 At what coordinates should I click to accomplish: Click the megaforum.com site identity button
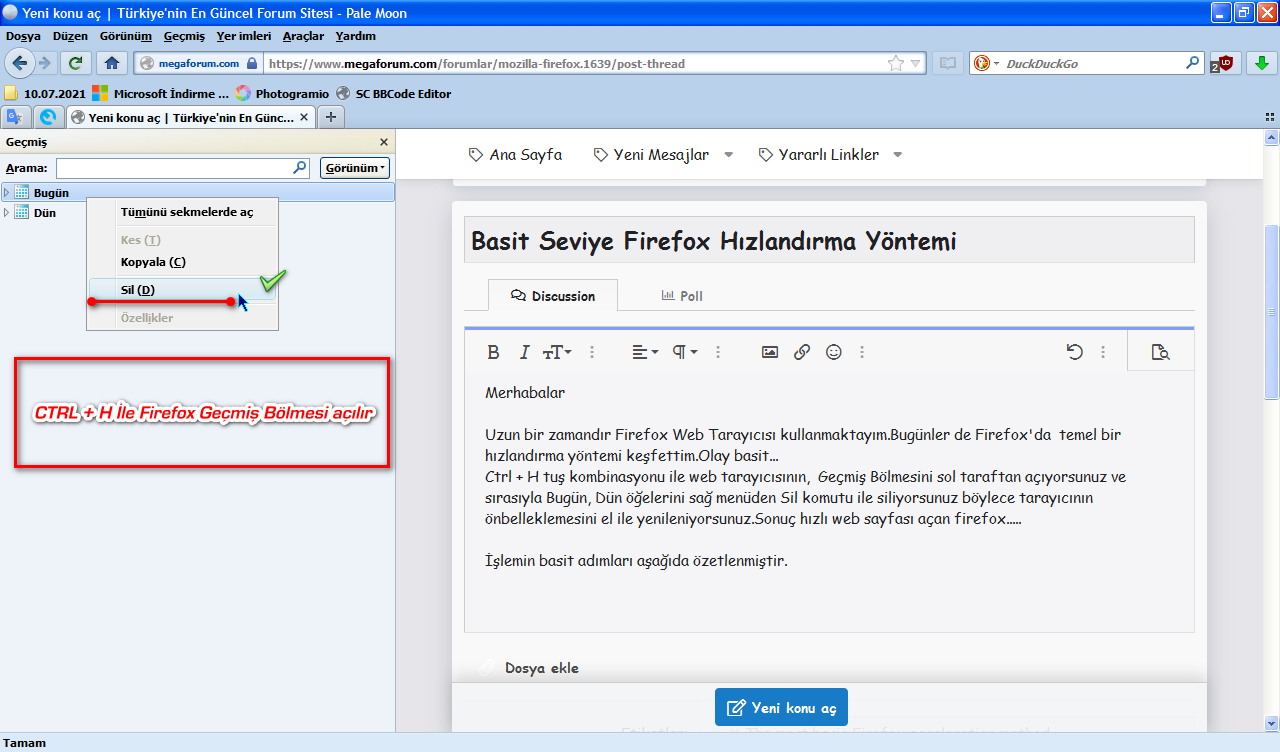[199, 63]
